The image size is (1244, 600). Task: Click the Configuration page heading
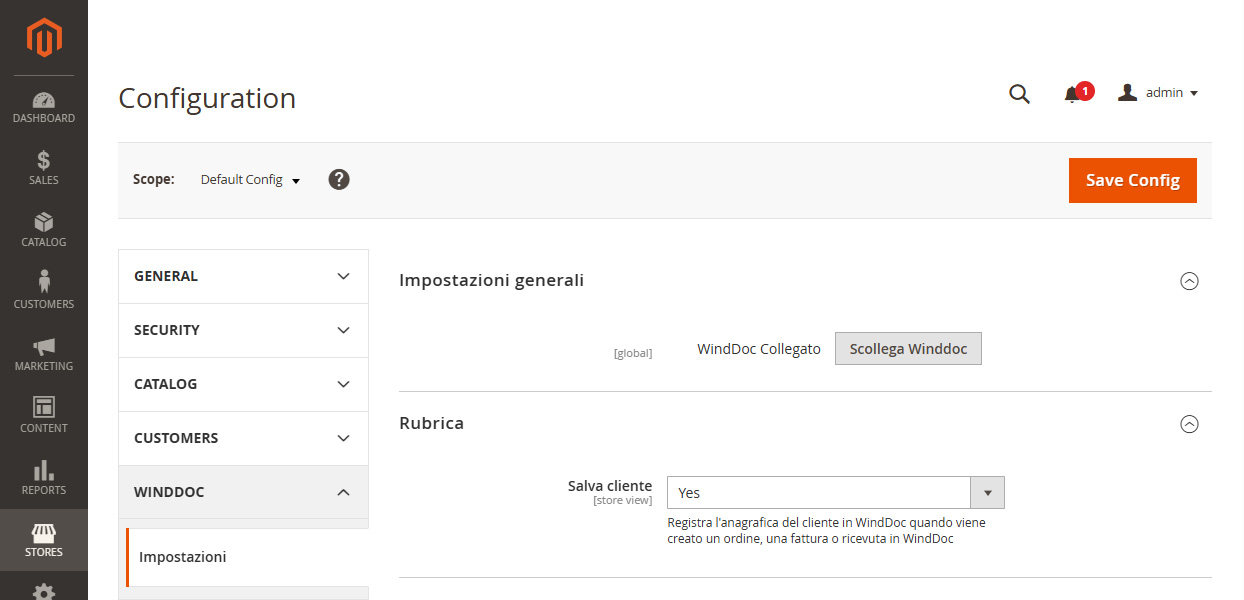point(207,98)
